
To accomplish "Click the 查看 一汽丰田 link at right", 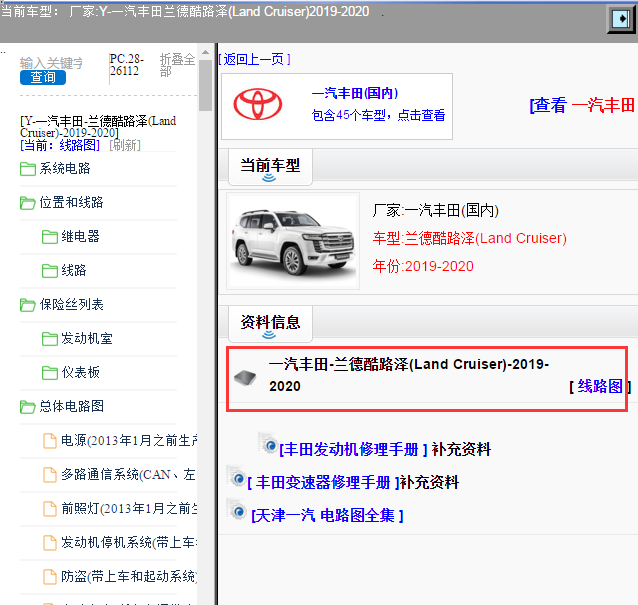I will 582,105.
